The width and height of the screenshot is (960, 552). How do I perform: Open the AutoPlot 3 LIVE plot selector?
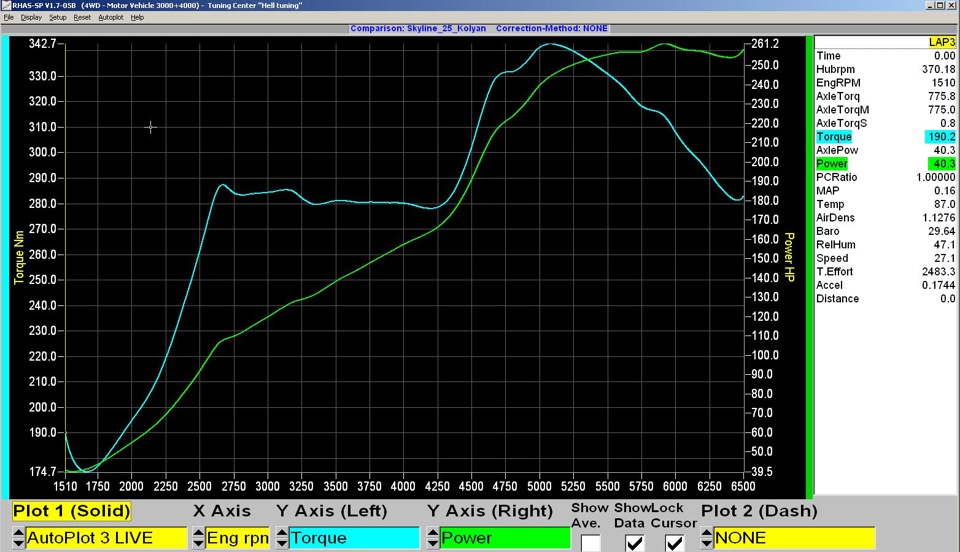point(106,538)
